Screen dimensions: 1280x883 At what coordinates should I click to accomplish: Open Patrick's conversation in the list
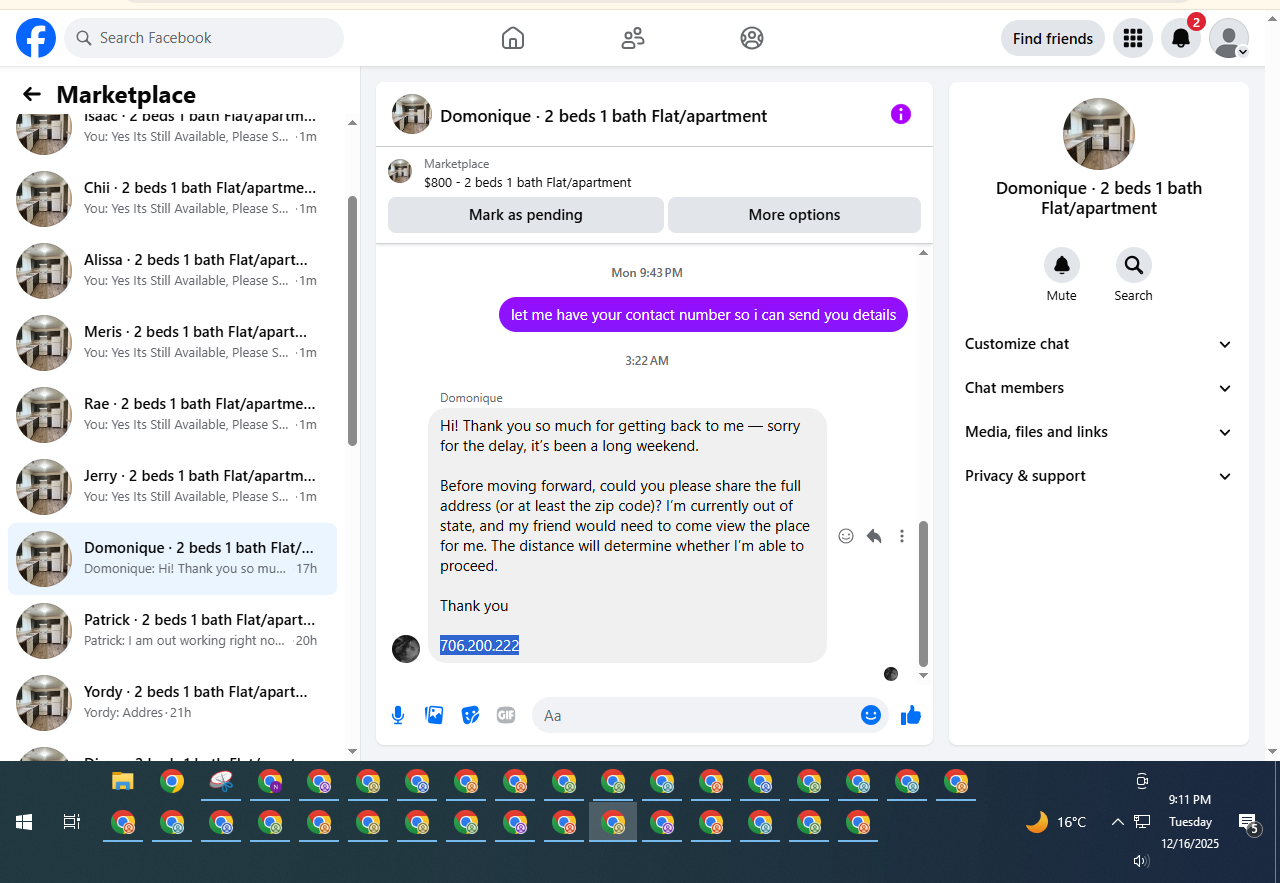tap(172, 630)
